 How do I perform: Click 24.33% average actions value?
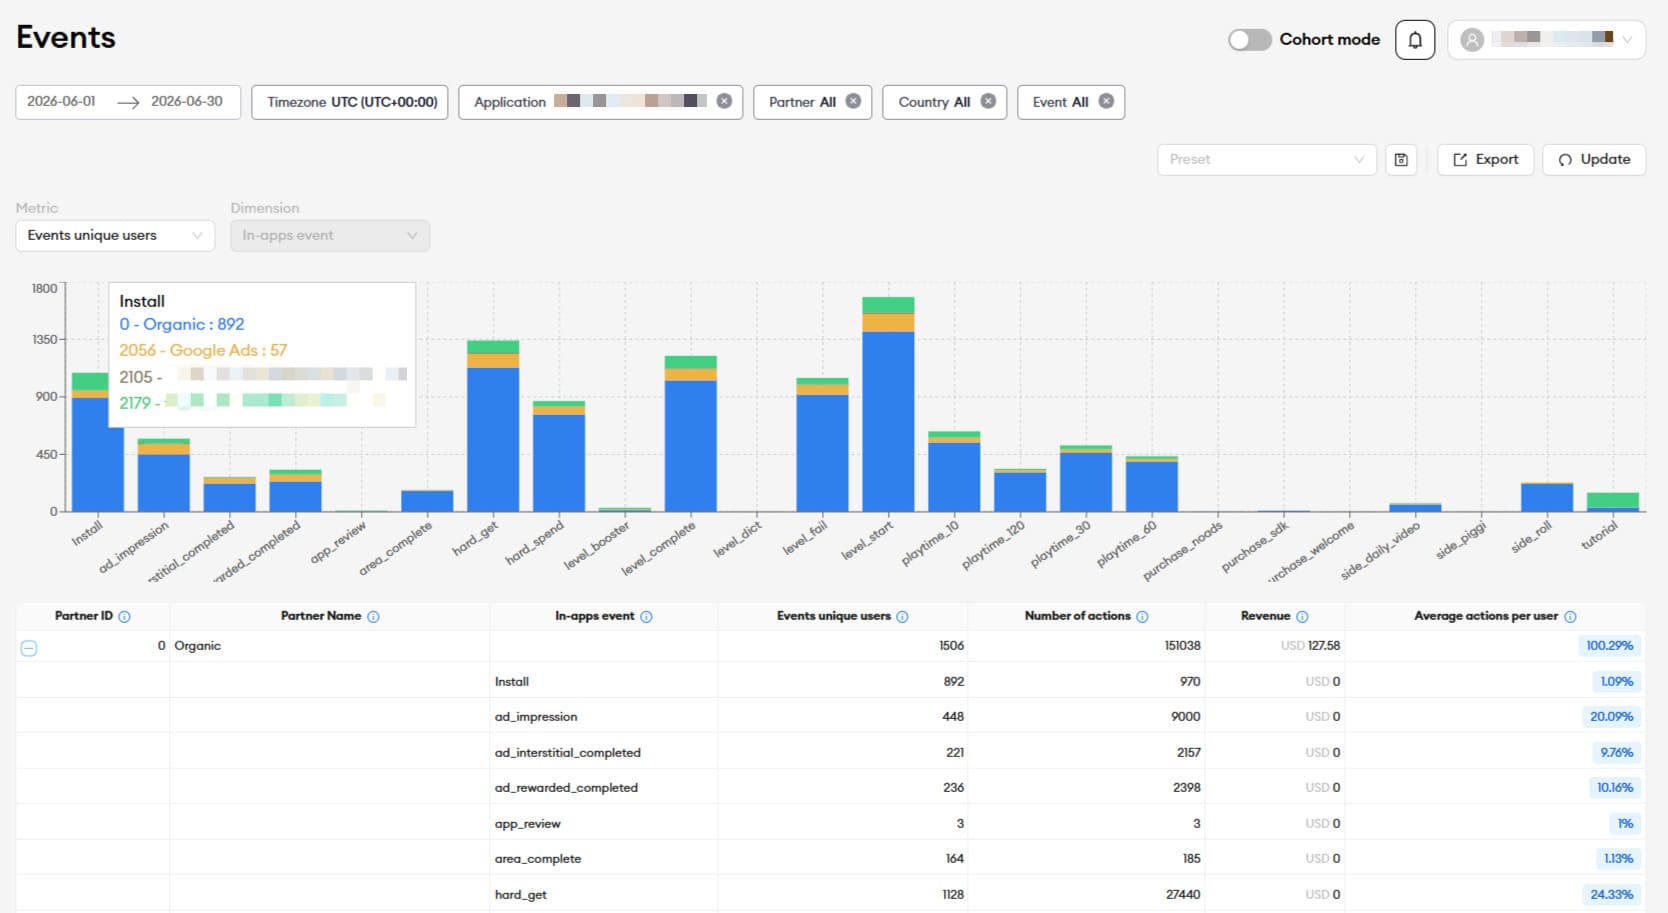pyautogui.click(x=1611, y=895)
